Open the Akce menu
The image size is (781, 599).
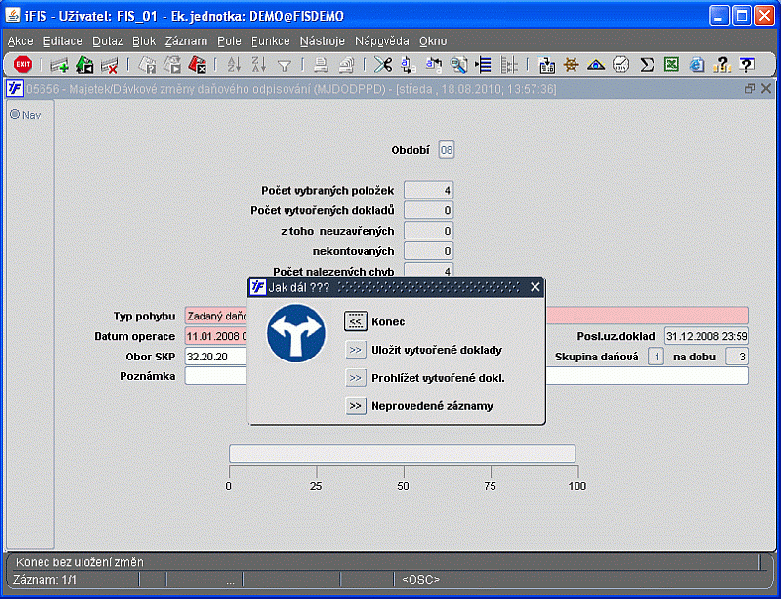pyautogui.click(x=20, y=41)
